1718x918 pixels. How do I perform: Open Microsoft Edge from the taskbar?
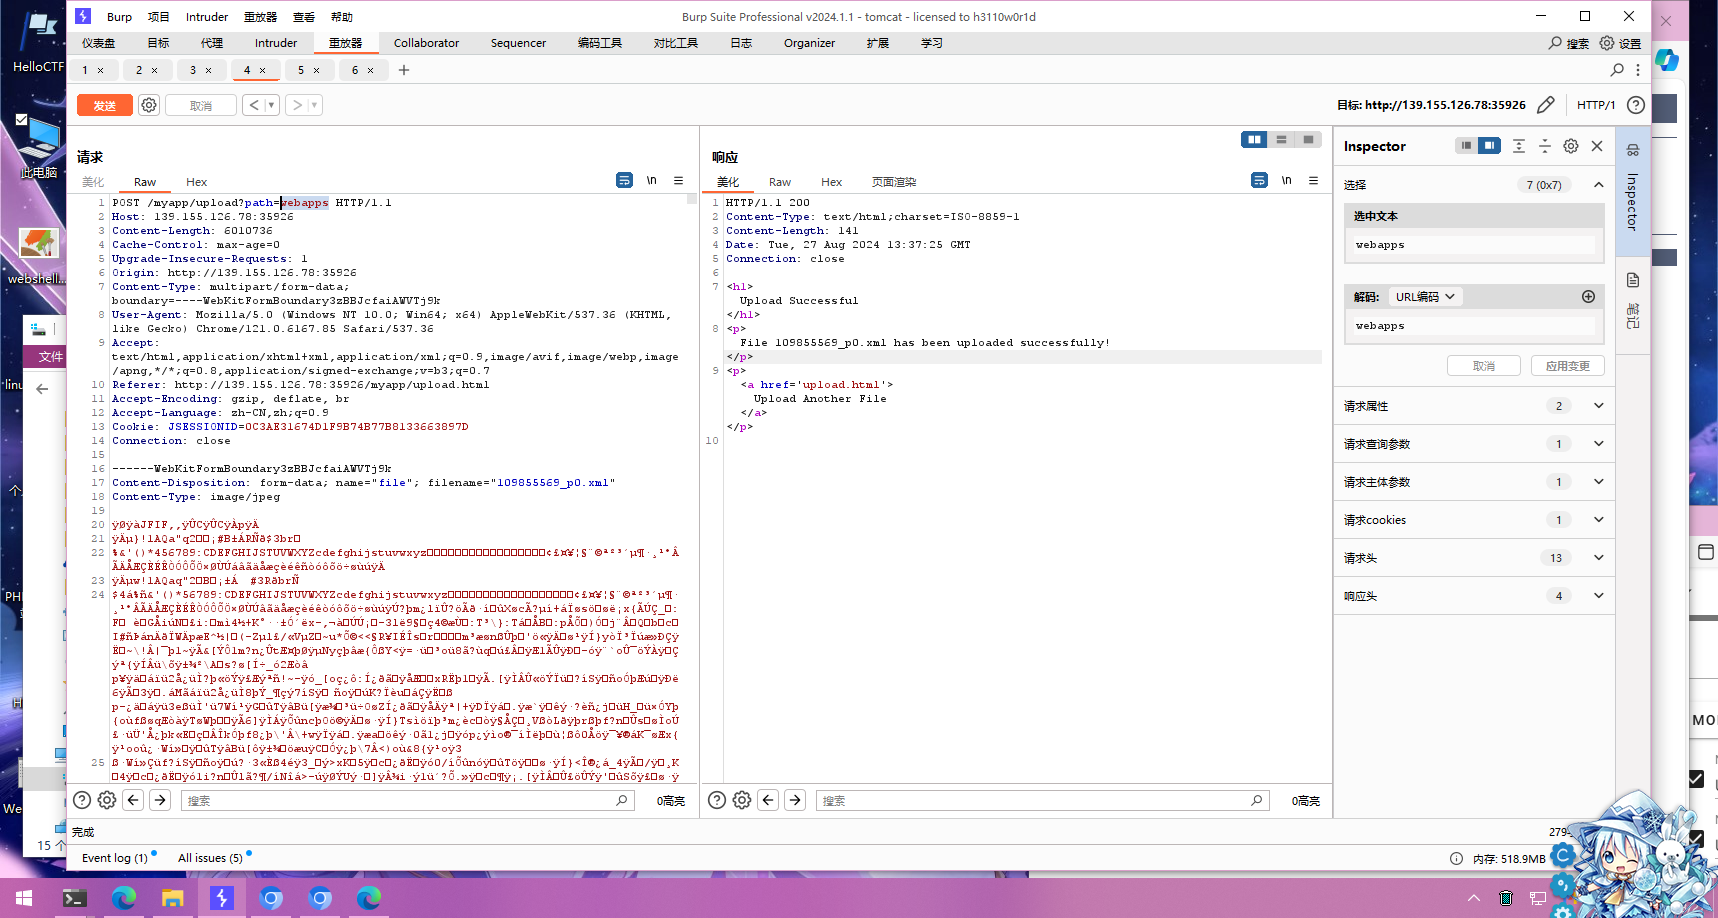[124, 898]
